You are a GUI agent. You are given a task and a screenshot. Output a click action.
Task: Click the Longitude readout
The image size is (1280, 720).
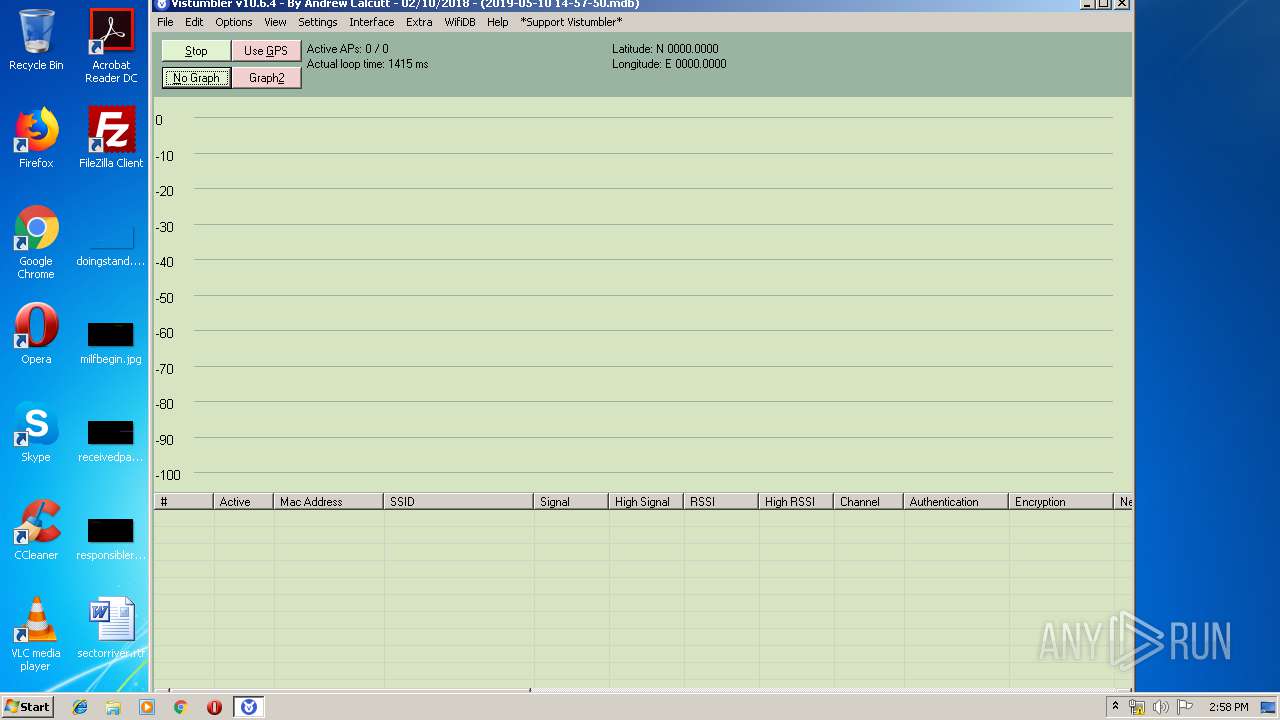(669, 64)
